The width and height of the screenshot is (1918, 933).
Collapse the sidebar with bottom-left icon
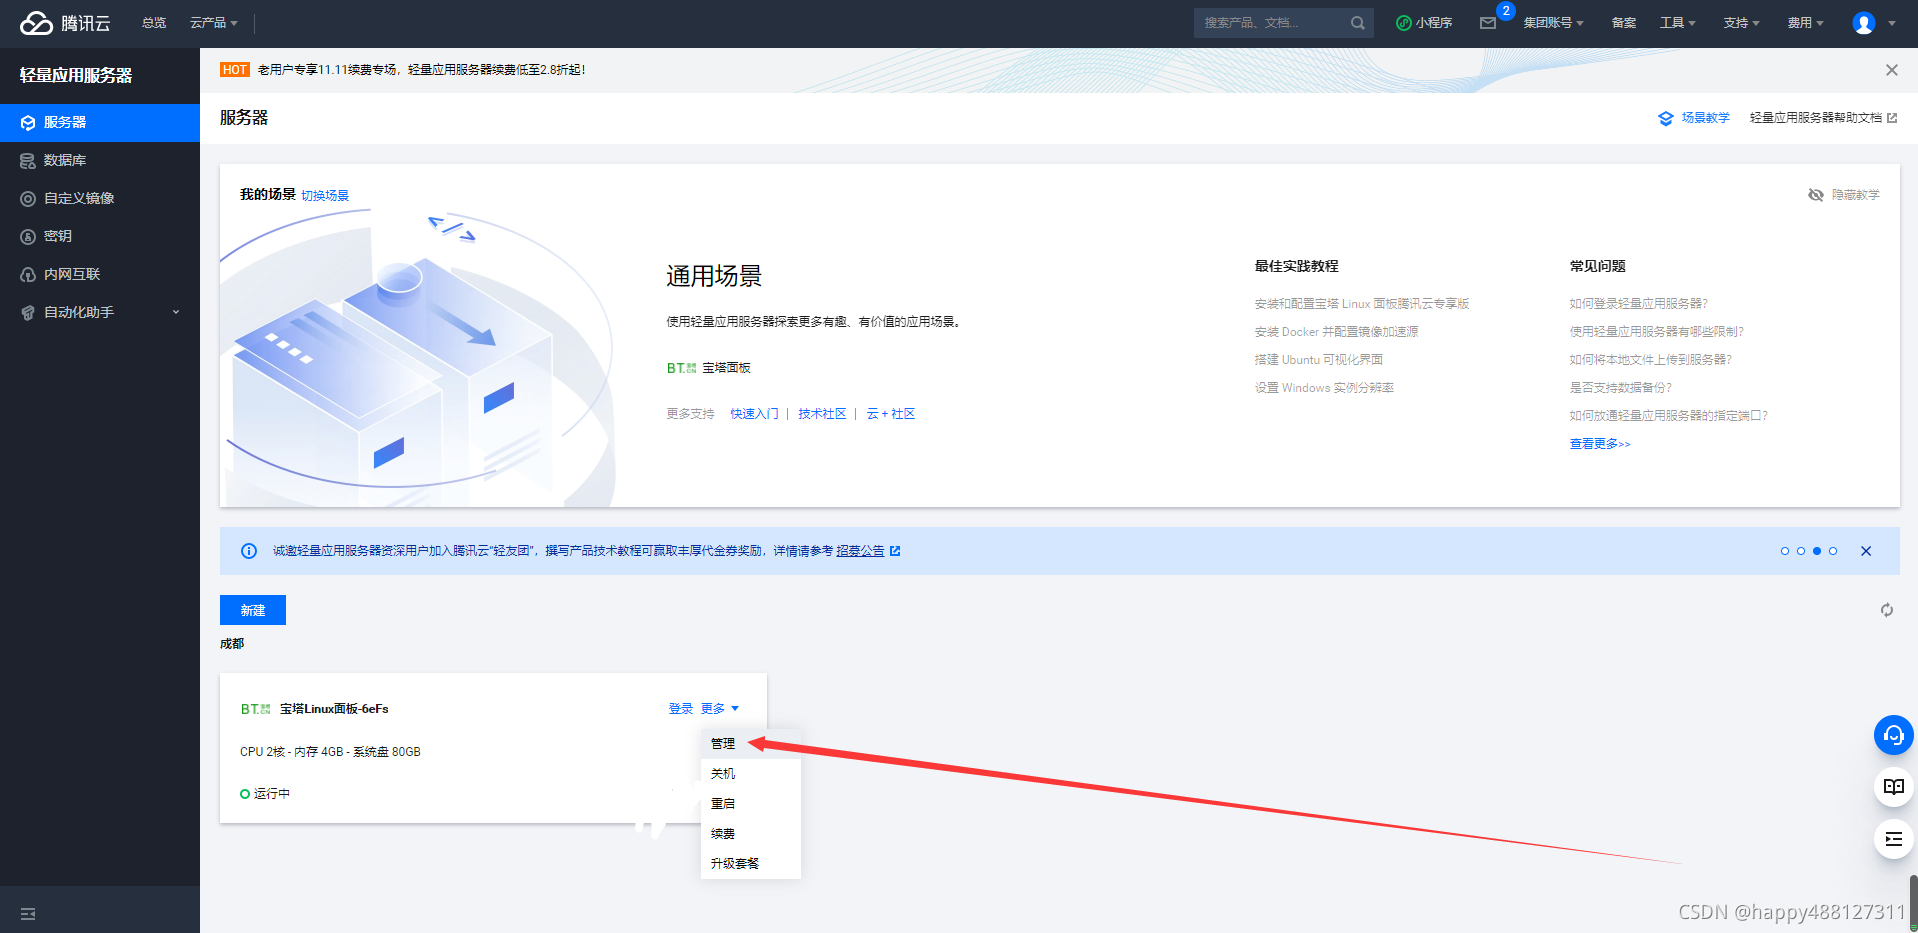[x=28, y=914]
